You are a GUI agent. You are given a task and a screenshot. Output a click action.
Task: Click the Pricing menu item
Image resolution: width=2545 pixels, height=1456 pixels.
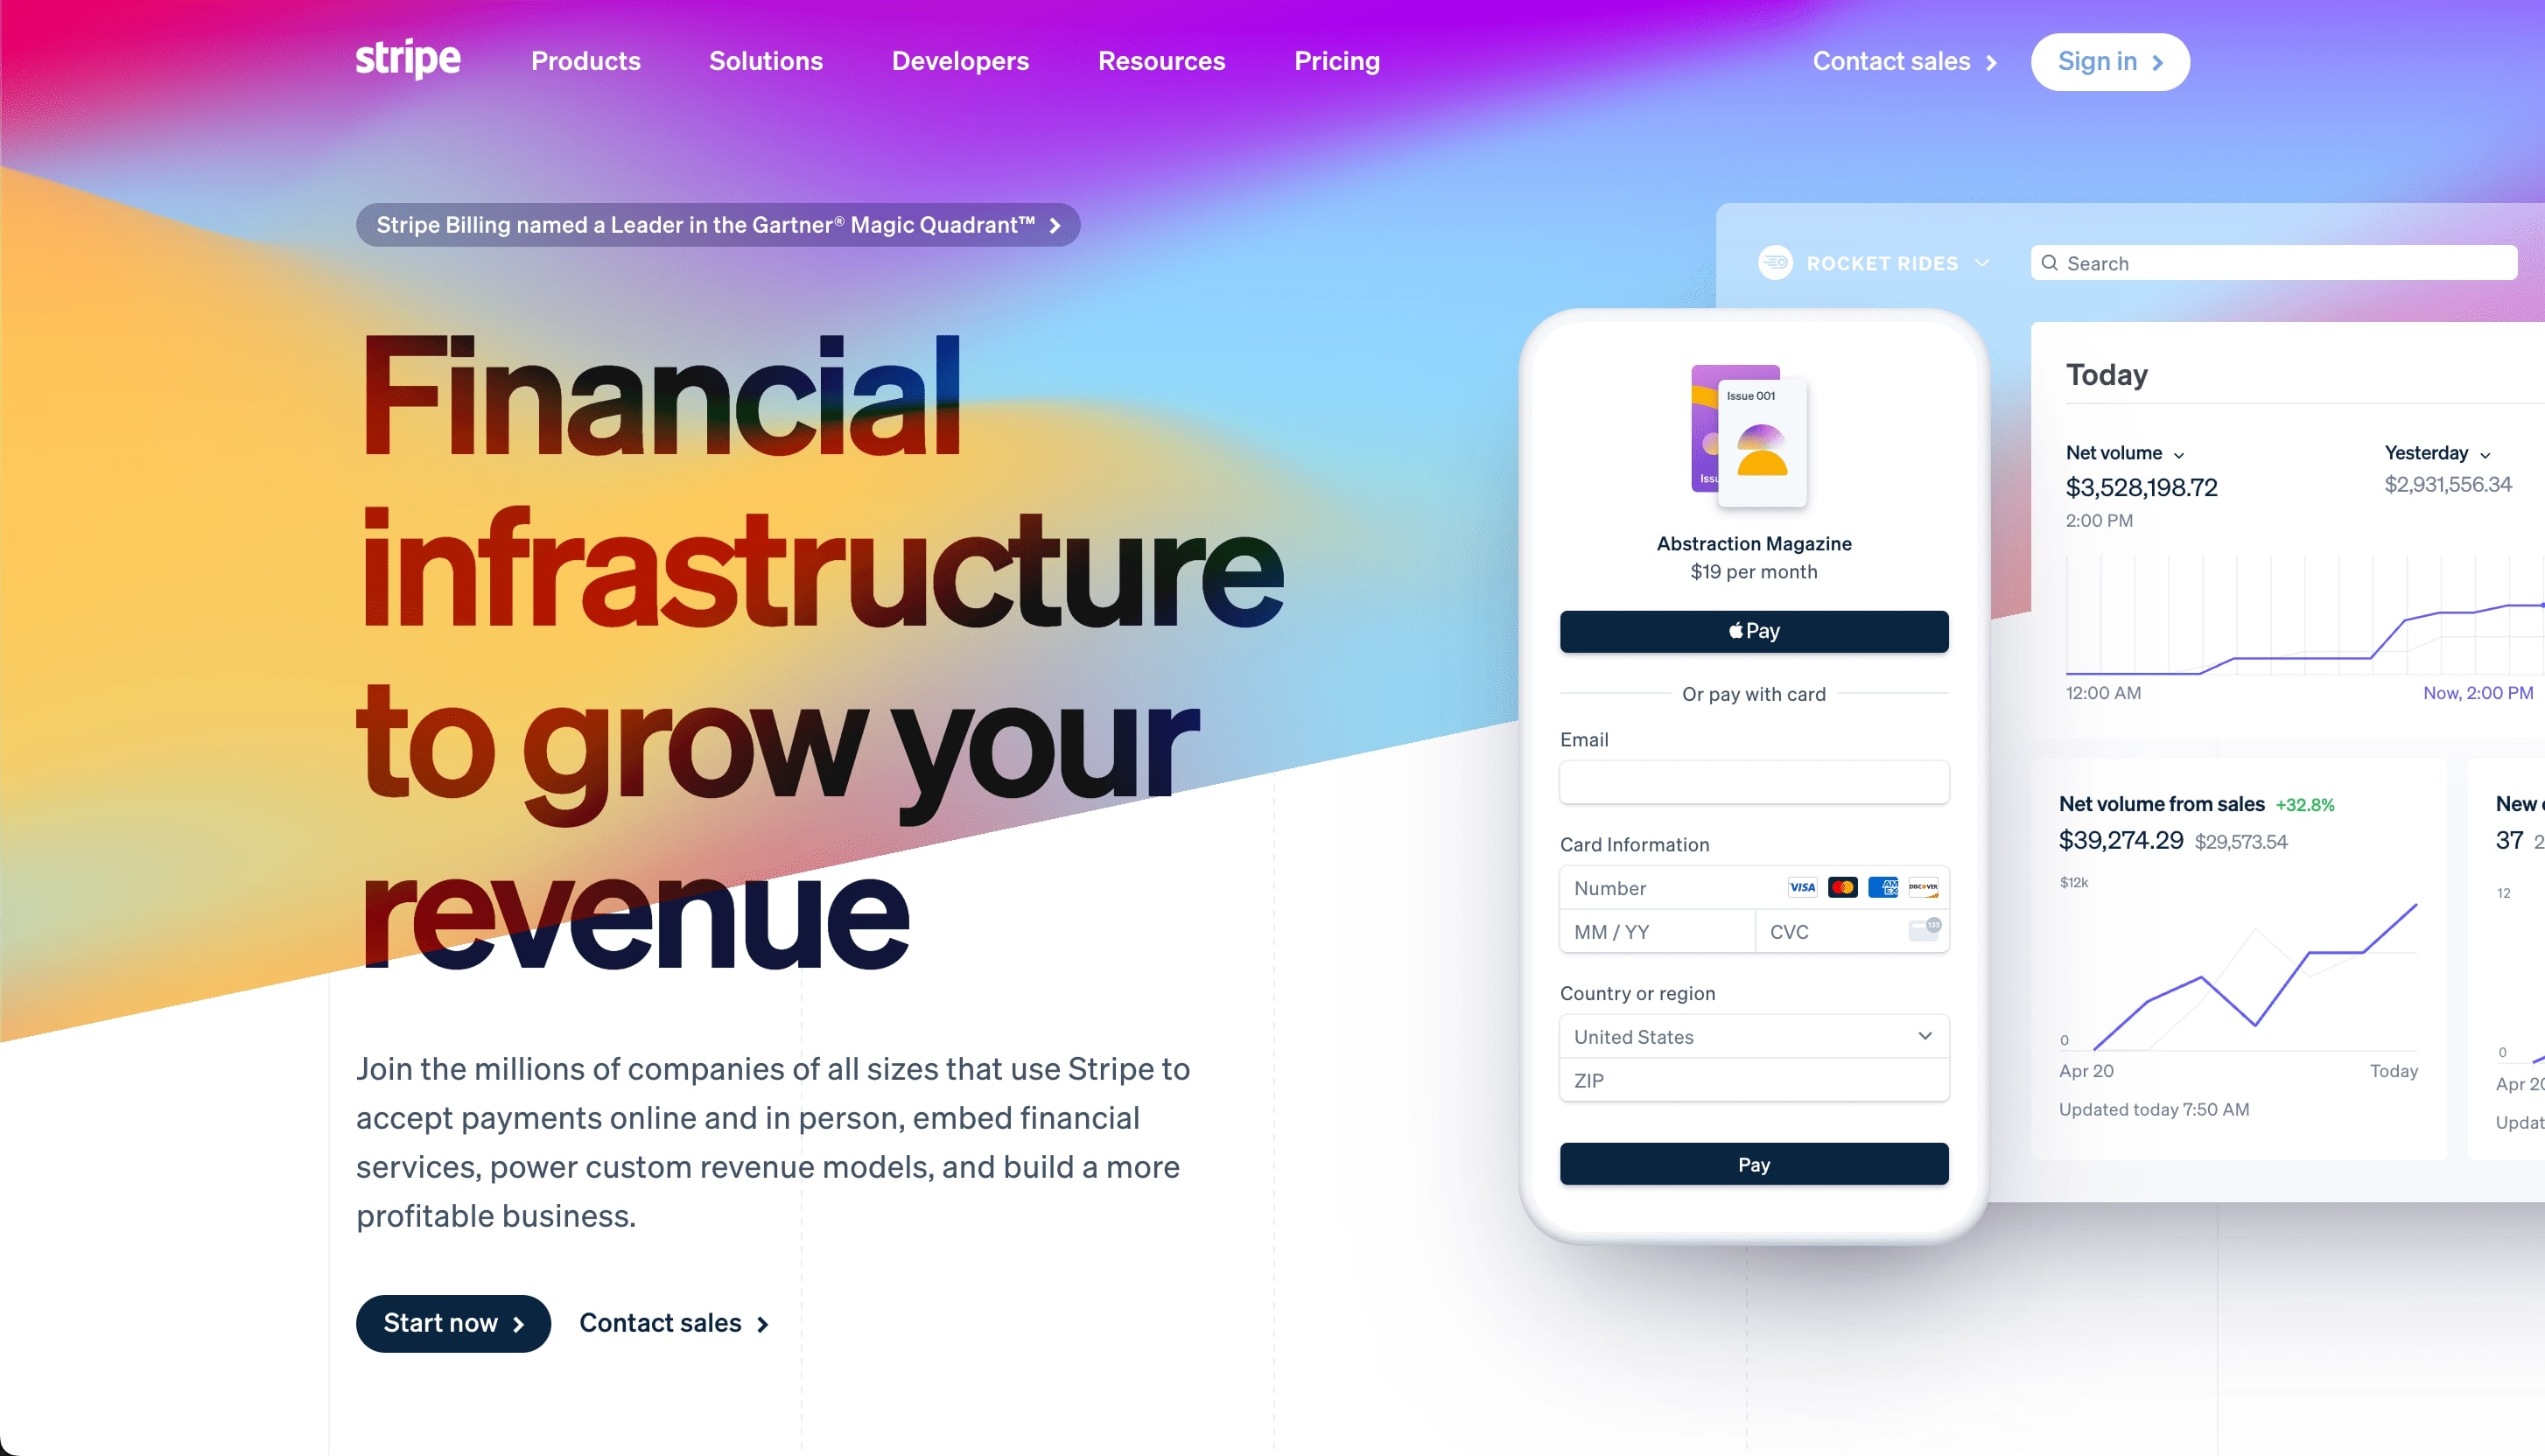1336,59
